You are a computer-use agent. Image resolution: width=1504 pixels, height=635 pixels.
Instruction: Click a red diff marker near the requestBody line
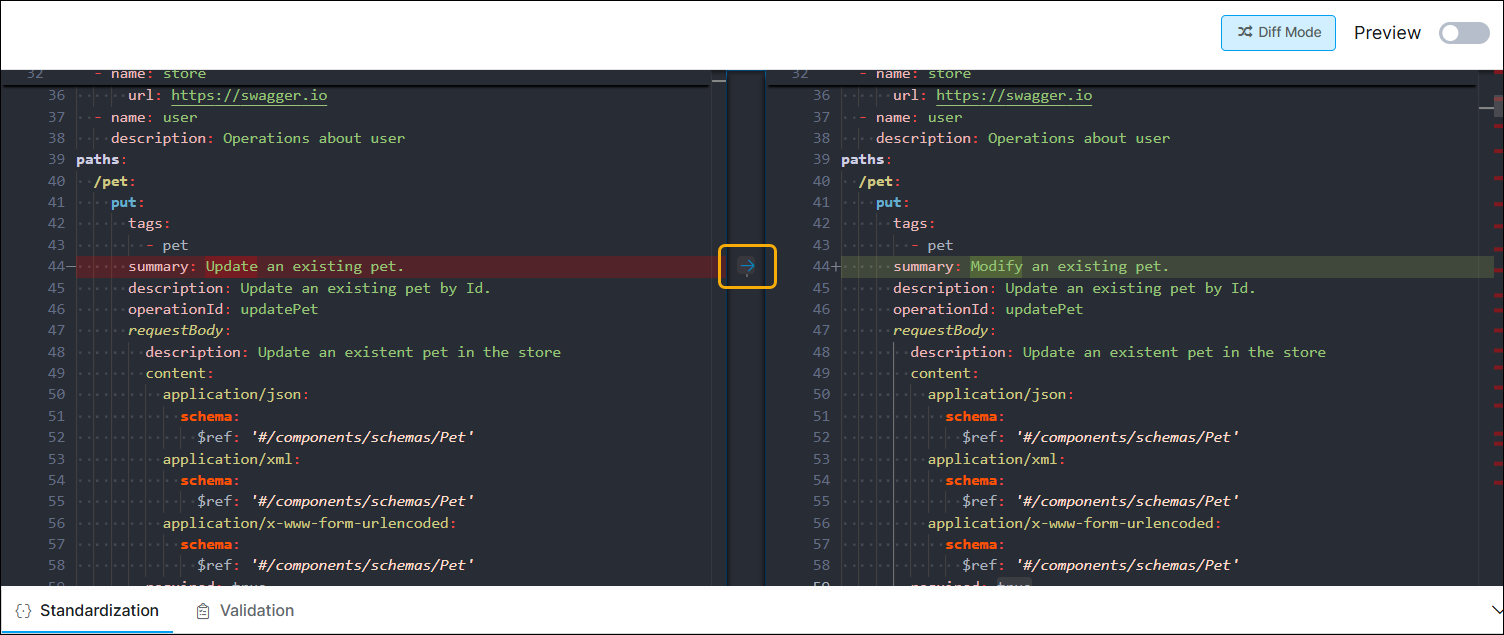click(1497, 330)
